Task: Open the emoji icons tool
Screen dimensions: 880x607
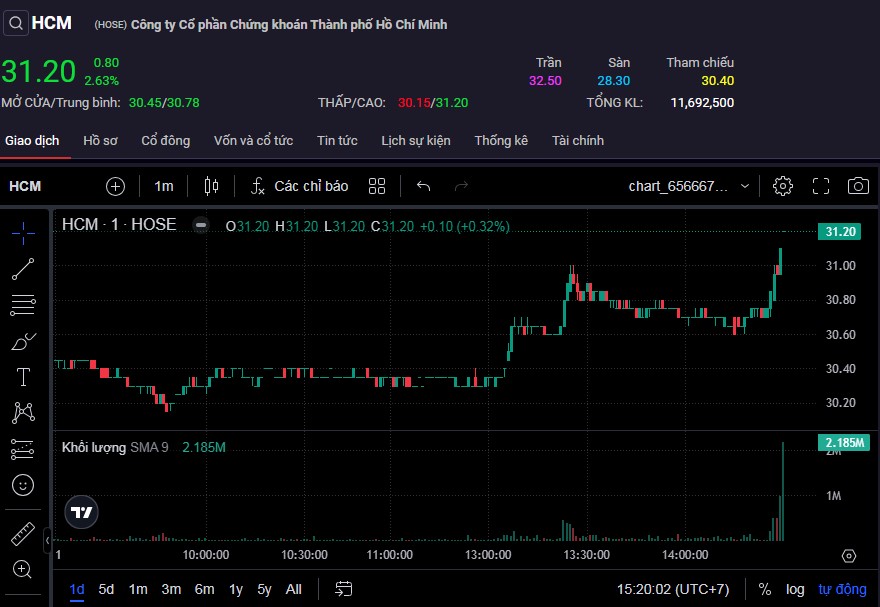Action: (23, 485)
